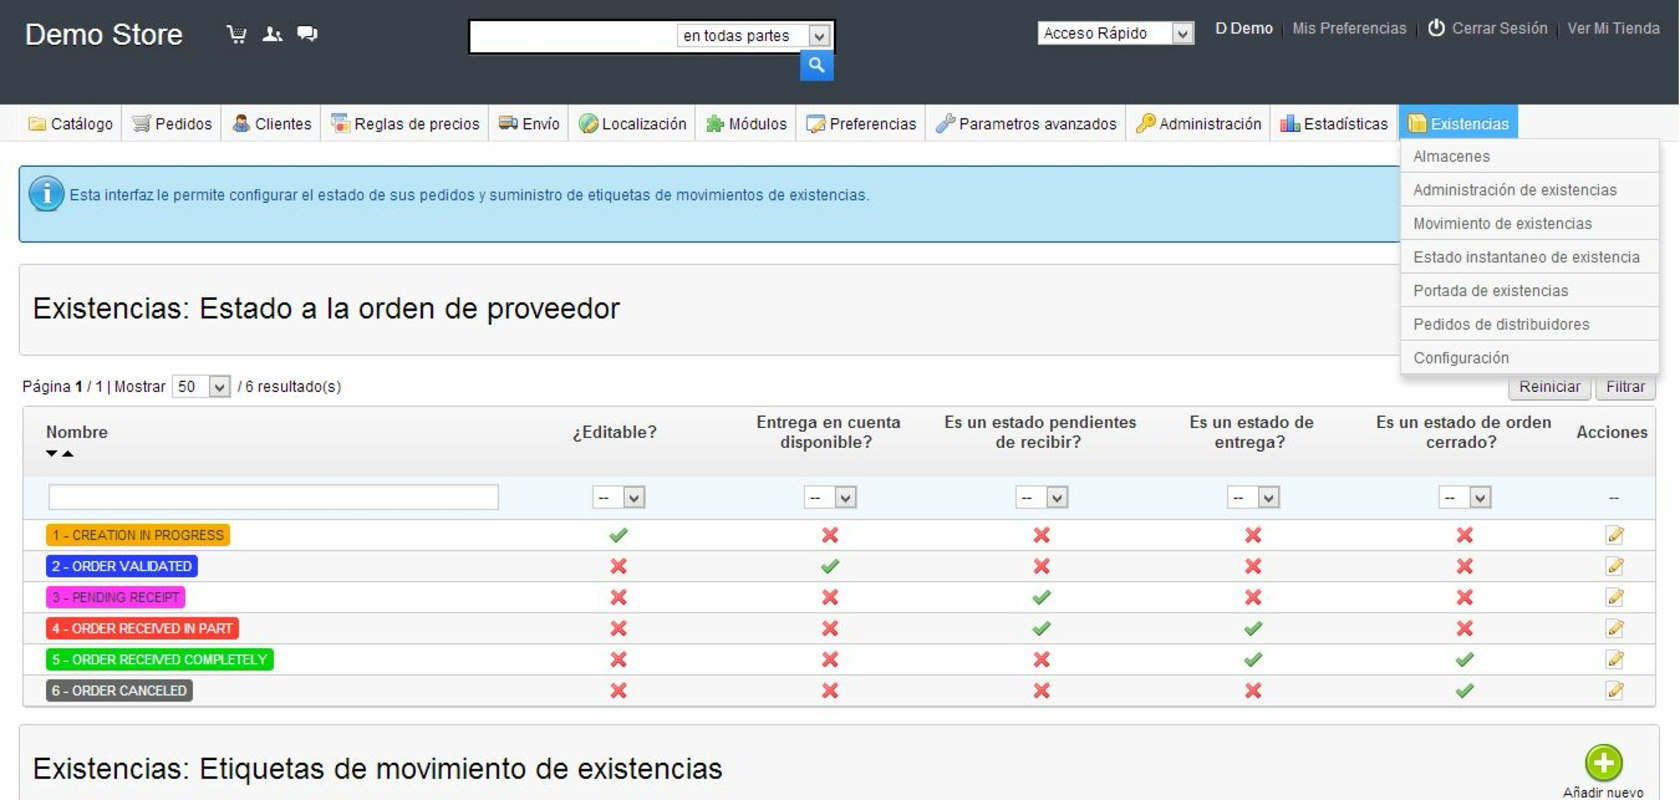This screenshot has width=1680, height=800.
Task: Select Configuración from the Existencias submenu
Action: [x=1530, y=357]
